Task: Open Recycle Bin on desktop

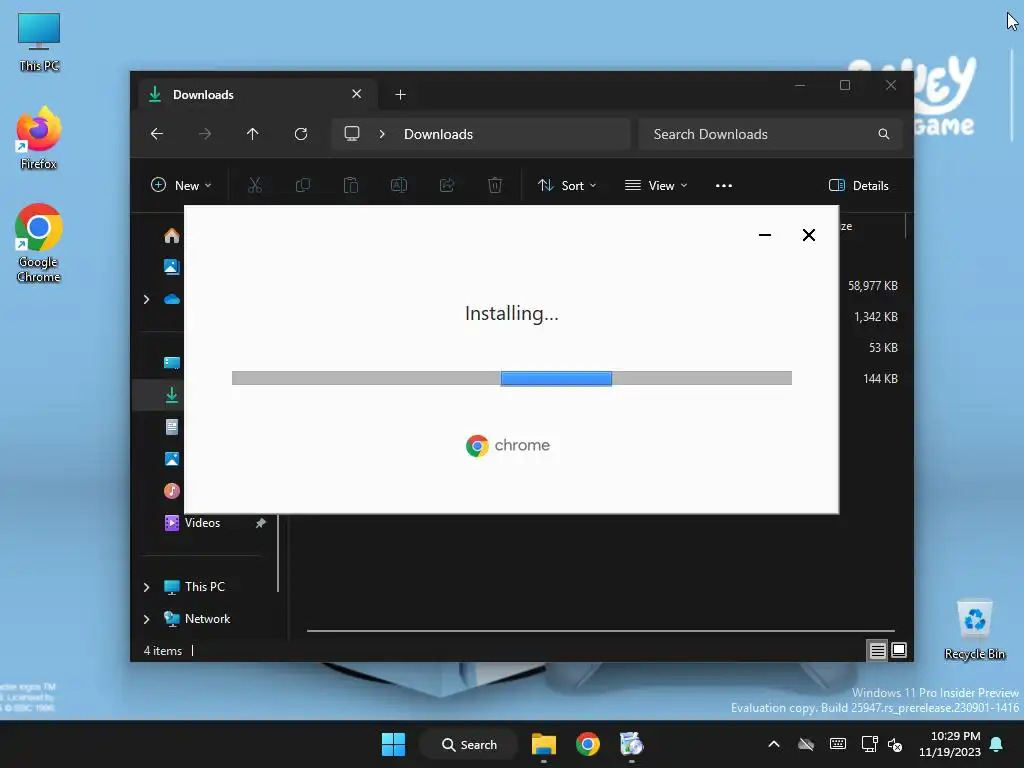Action: pos(974,630)
